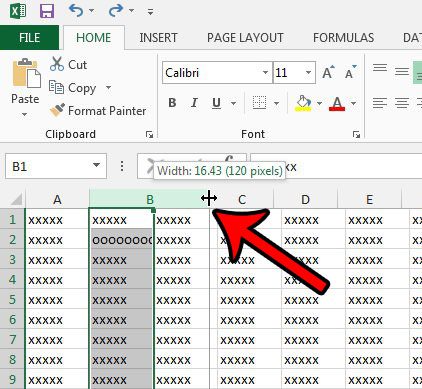Toggle Italic formatting

pos(194,103)
